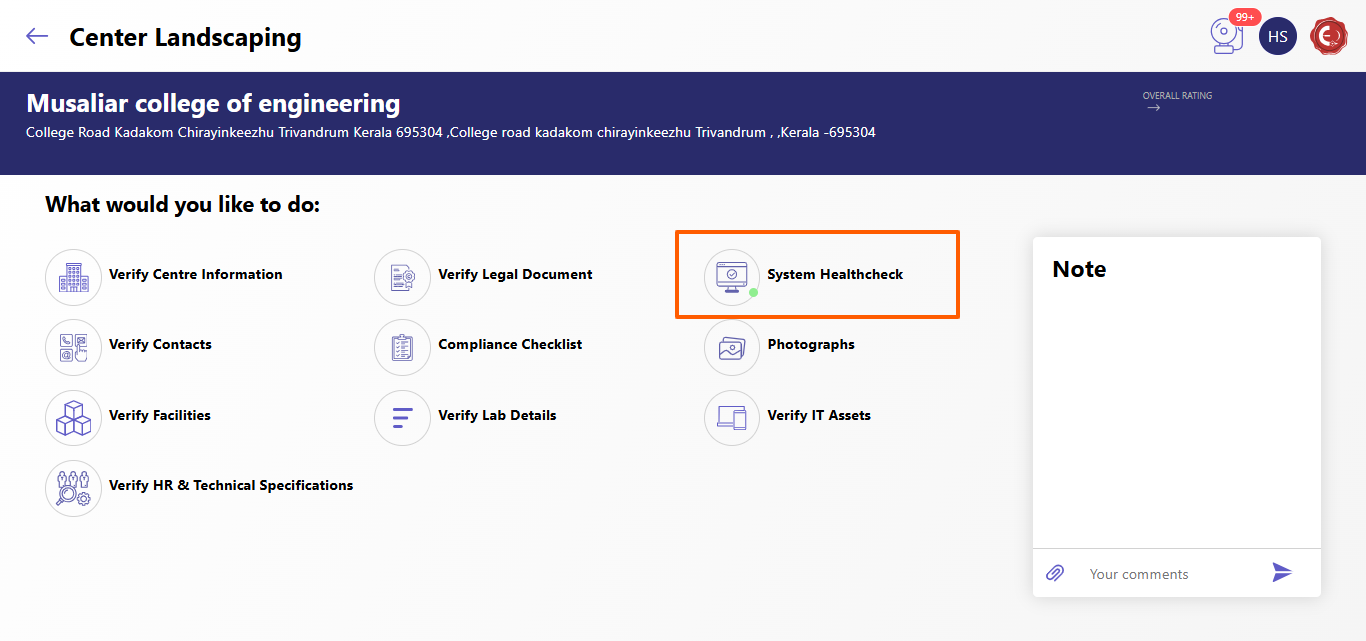Send the note with the paper plane icon
The image size is (1366, 641).
pyautogui.click(x=1282, y=572)
